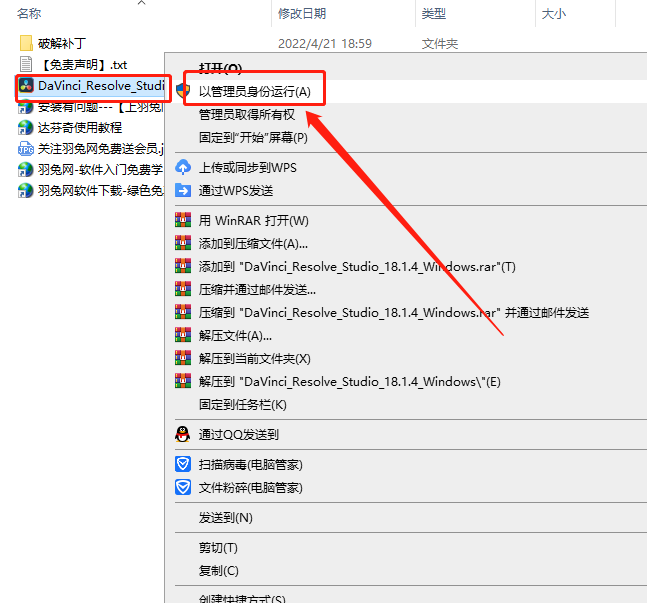Choose 通过WPS发送 menu entry
Screen dimensions: 647x603
point(236,191)
